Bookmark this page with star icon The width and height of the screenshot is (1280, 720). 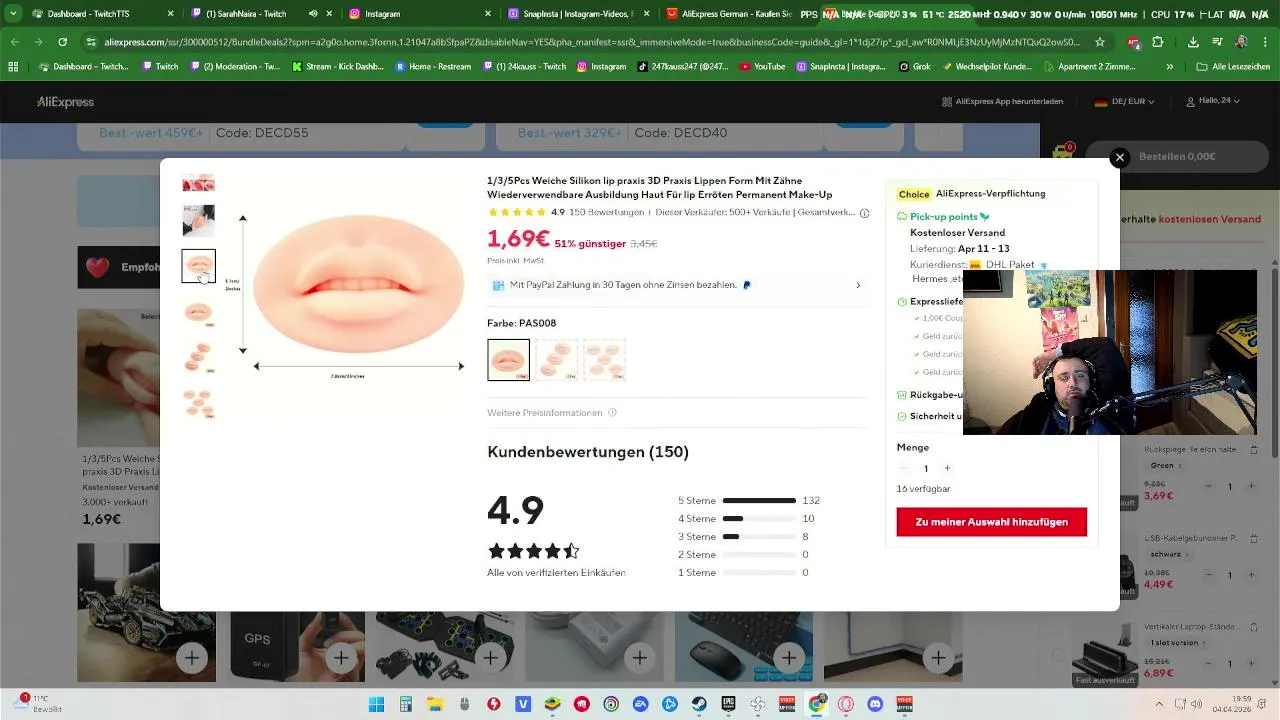point(1100,42)
